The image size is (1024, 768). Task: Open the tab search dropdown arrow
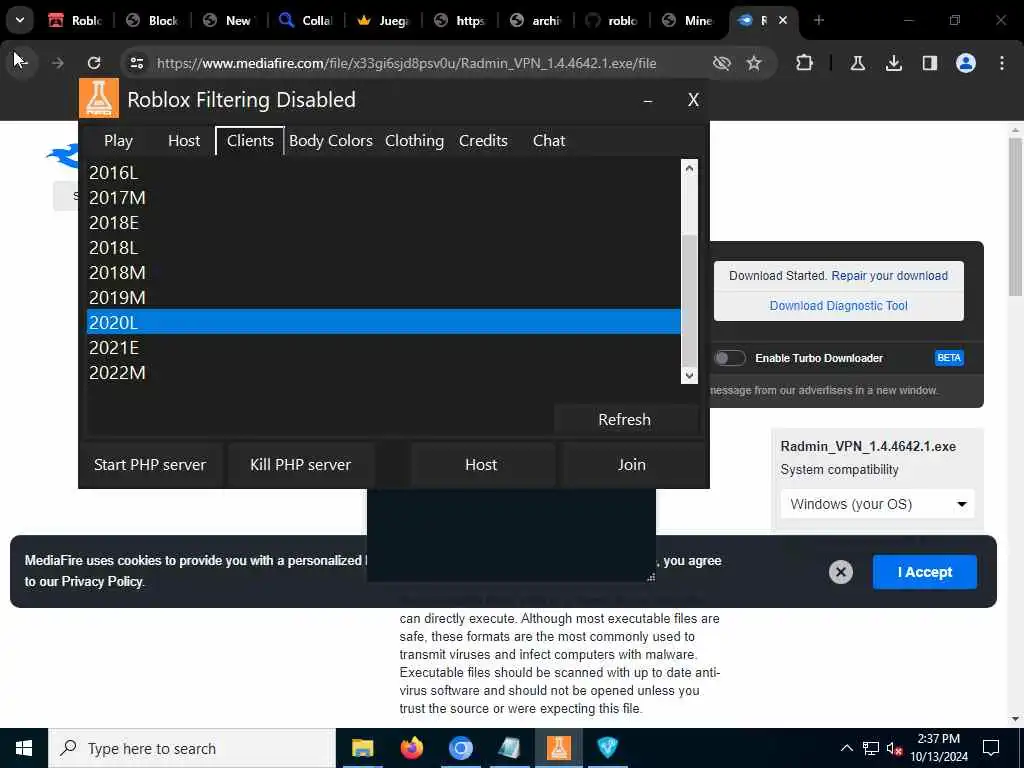pos(20,20)
